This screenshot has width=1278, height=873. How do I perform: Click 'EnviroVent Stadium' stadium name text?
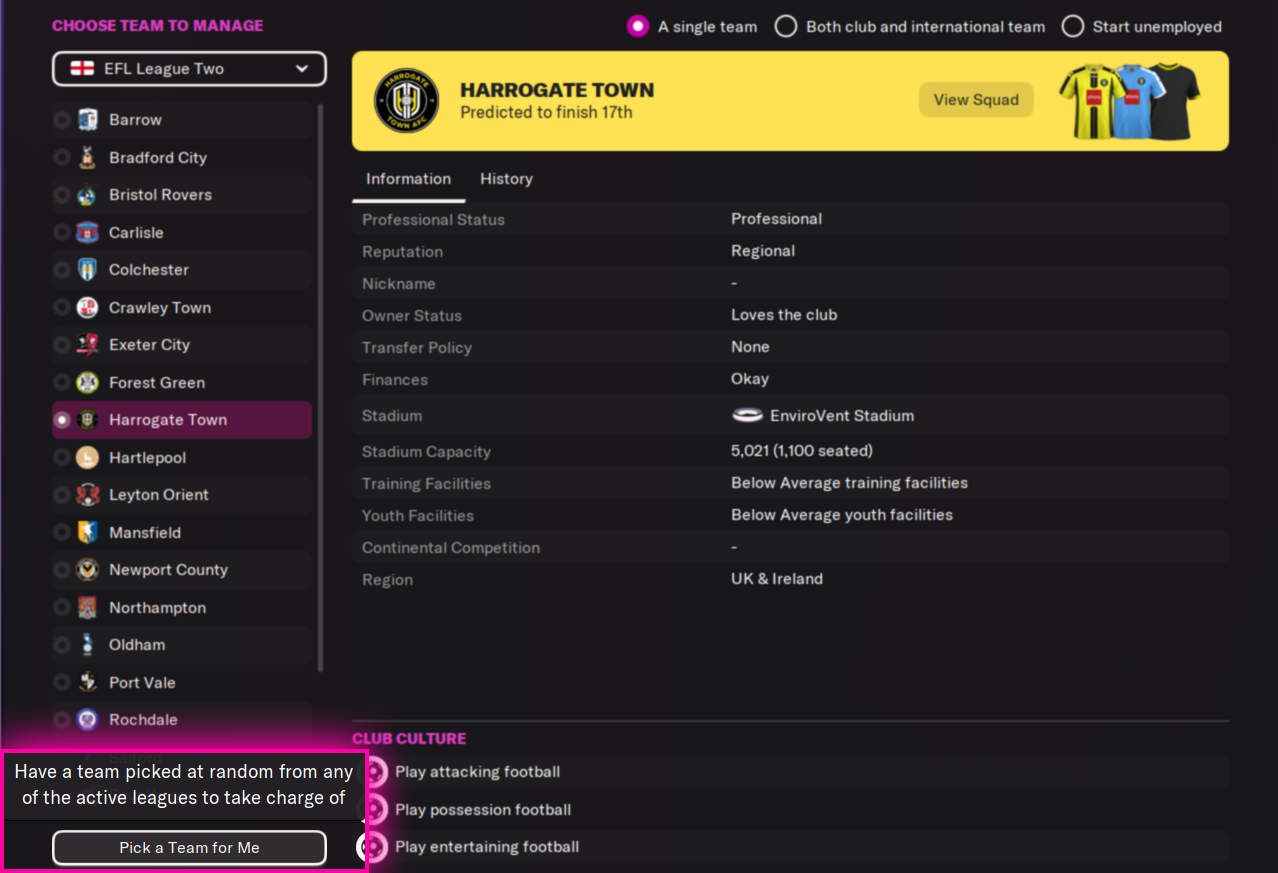coord(842,416)
